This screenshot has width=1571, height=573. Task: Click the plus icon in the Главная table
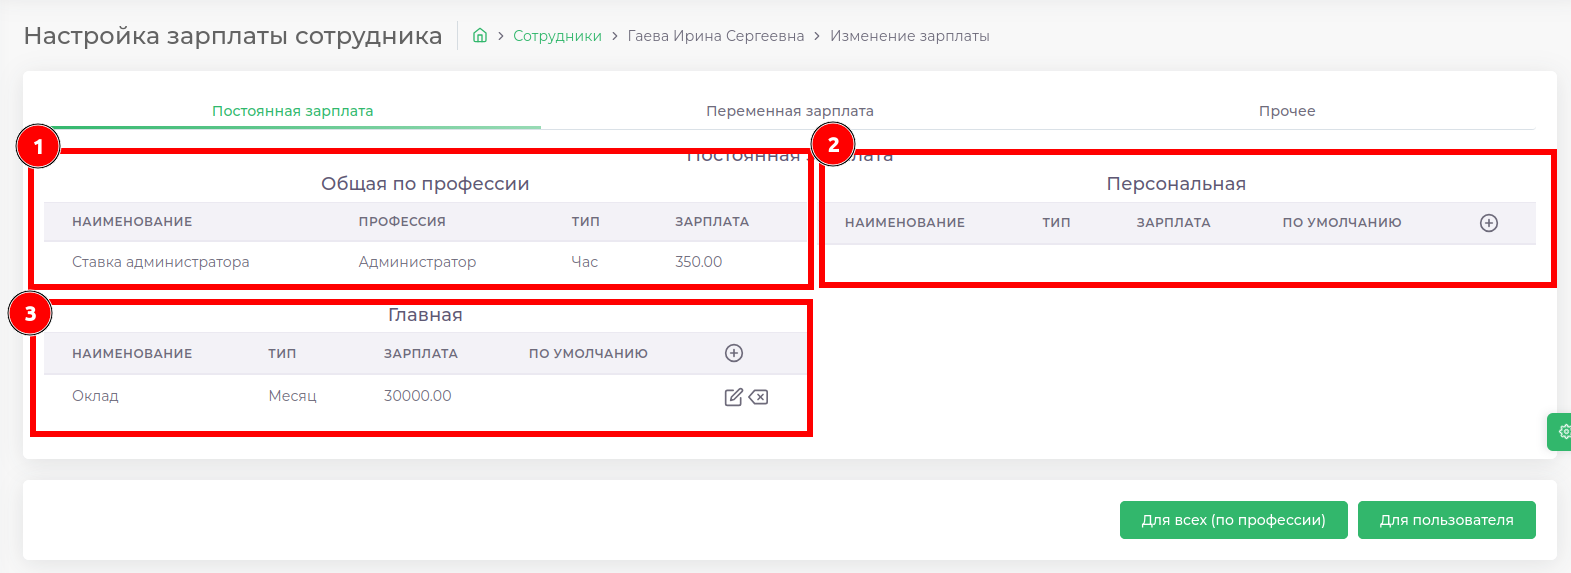733,353
